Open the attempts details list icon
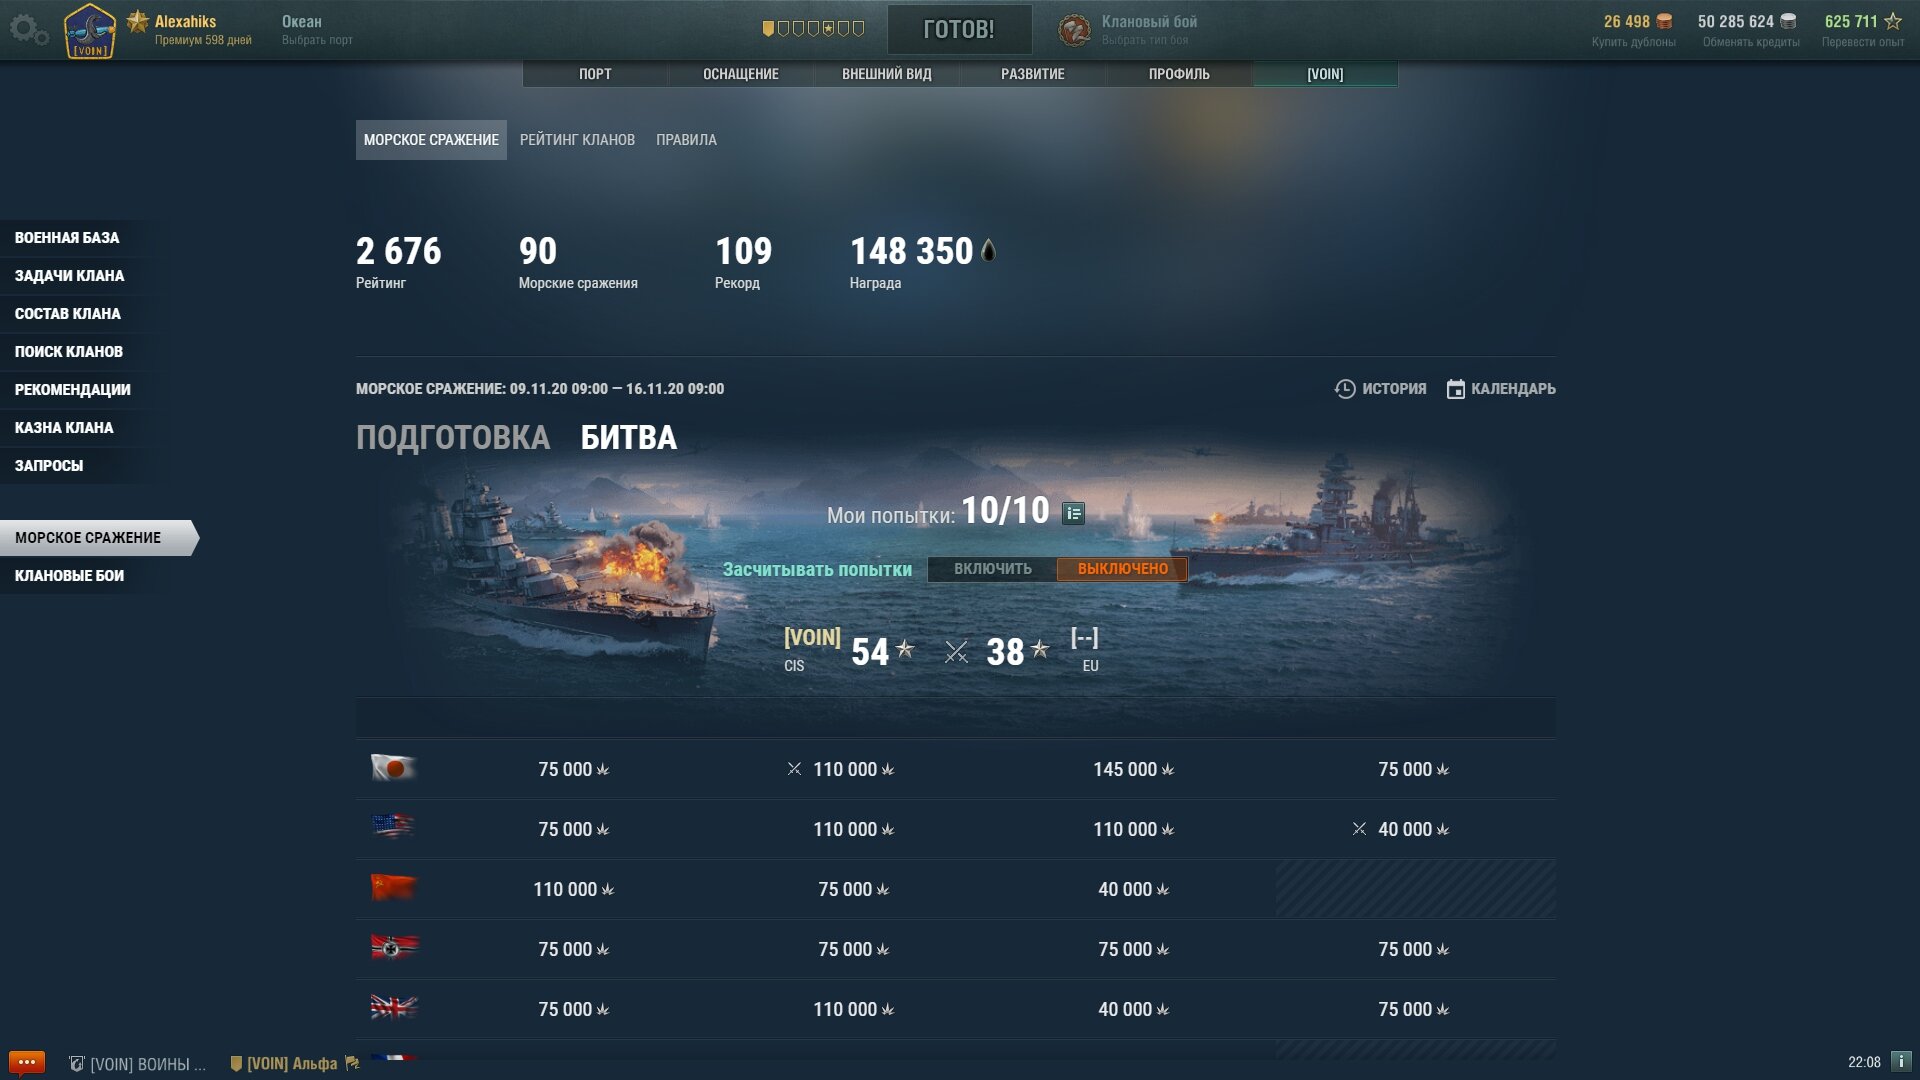This screenshot has width=1920, height=1080. [1073, 513]
